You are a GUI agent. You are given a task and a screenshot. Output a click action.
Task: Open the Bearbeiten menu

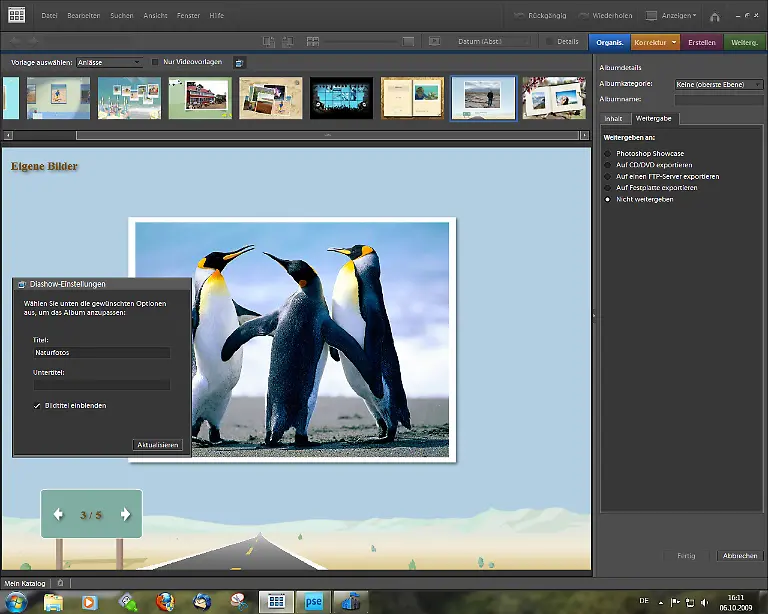pos(83,16)
